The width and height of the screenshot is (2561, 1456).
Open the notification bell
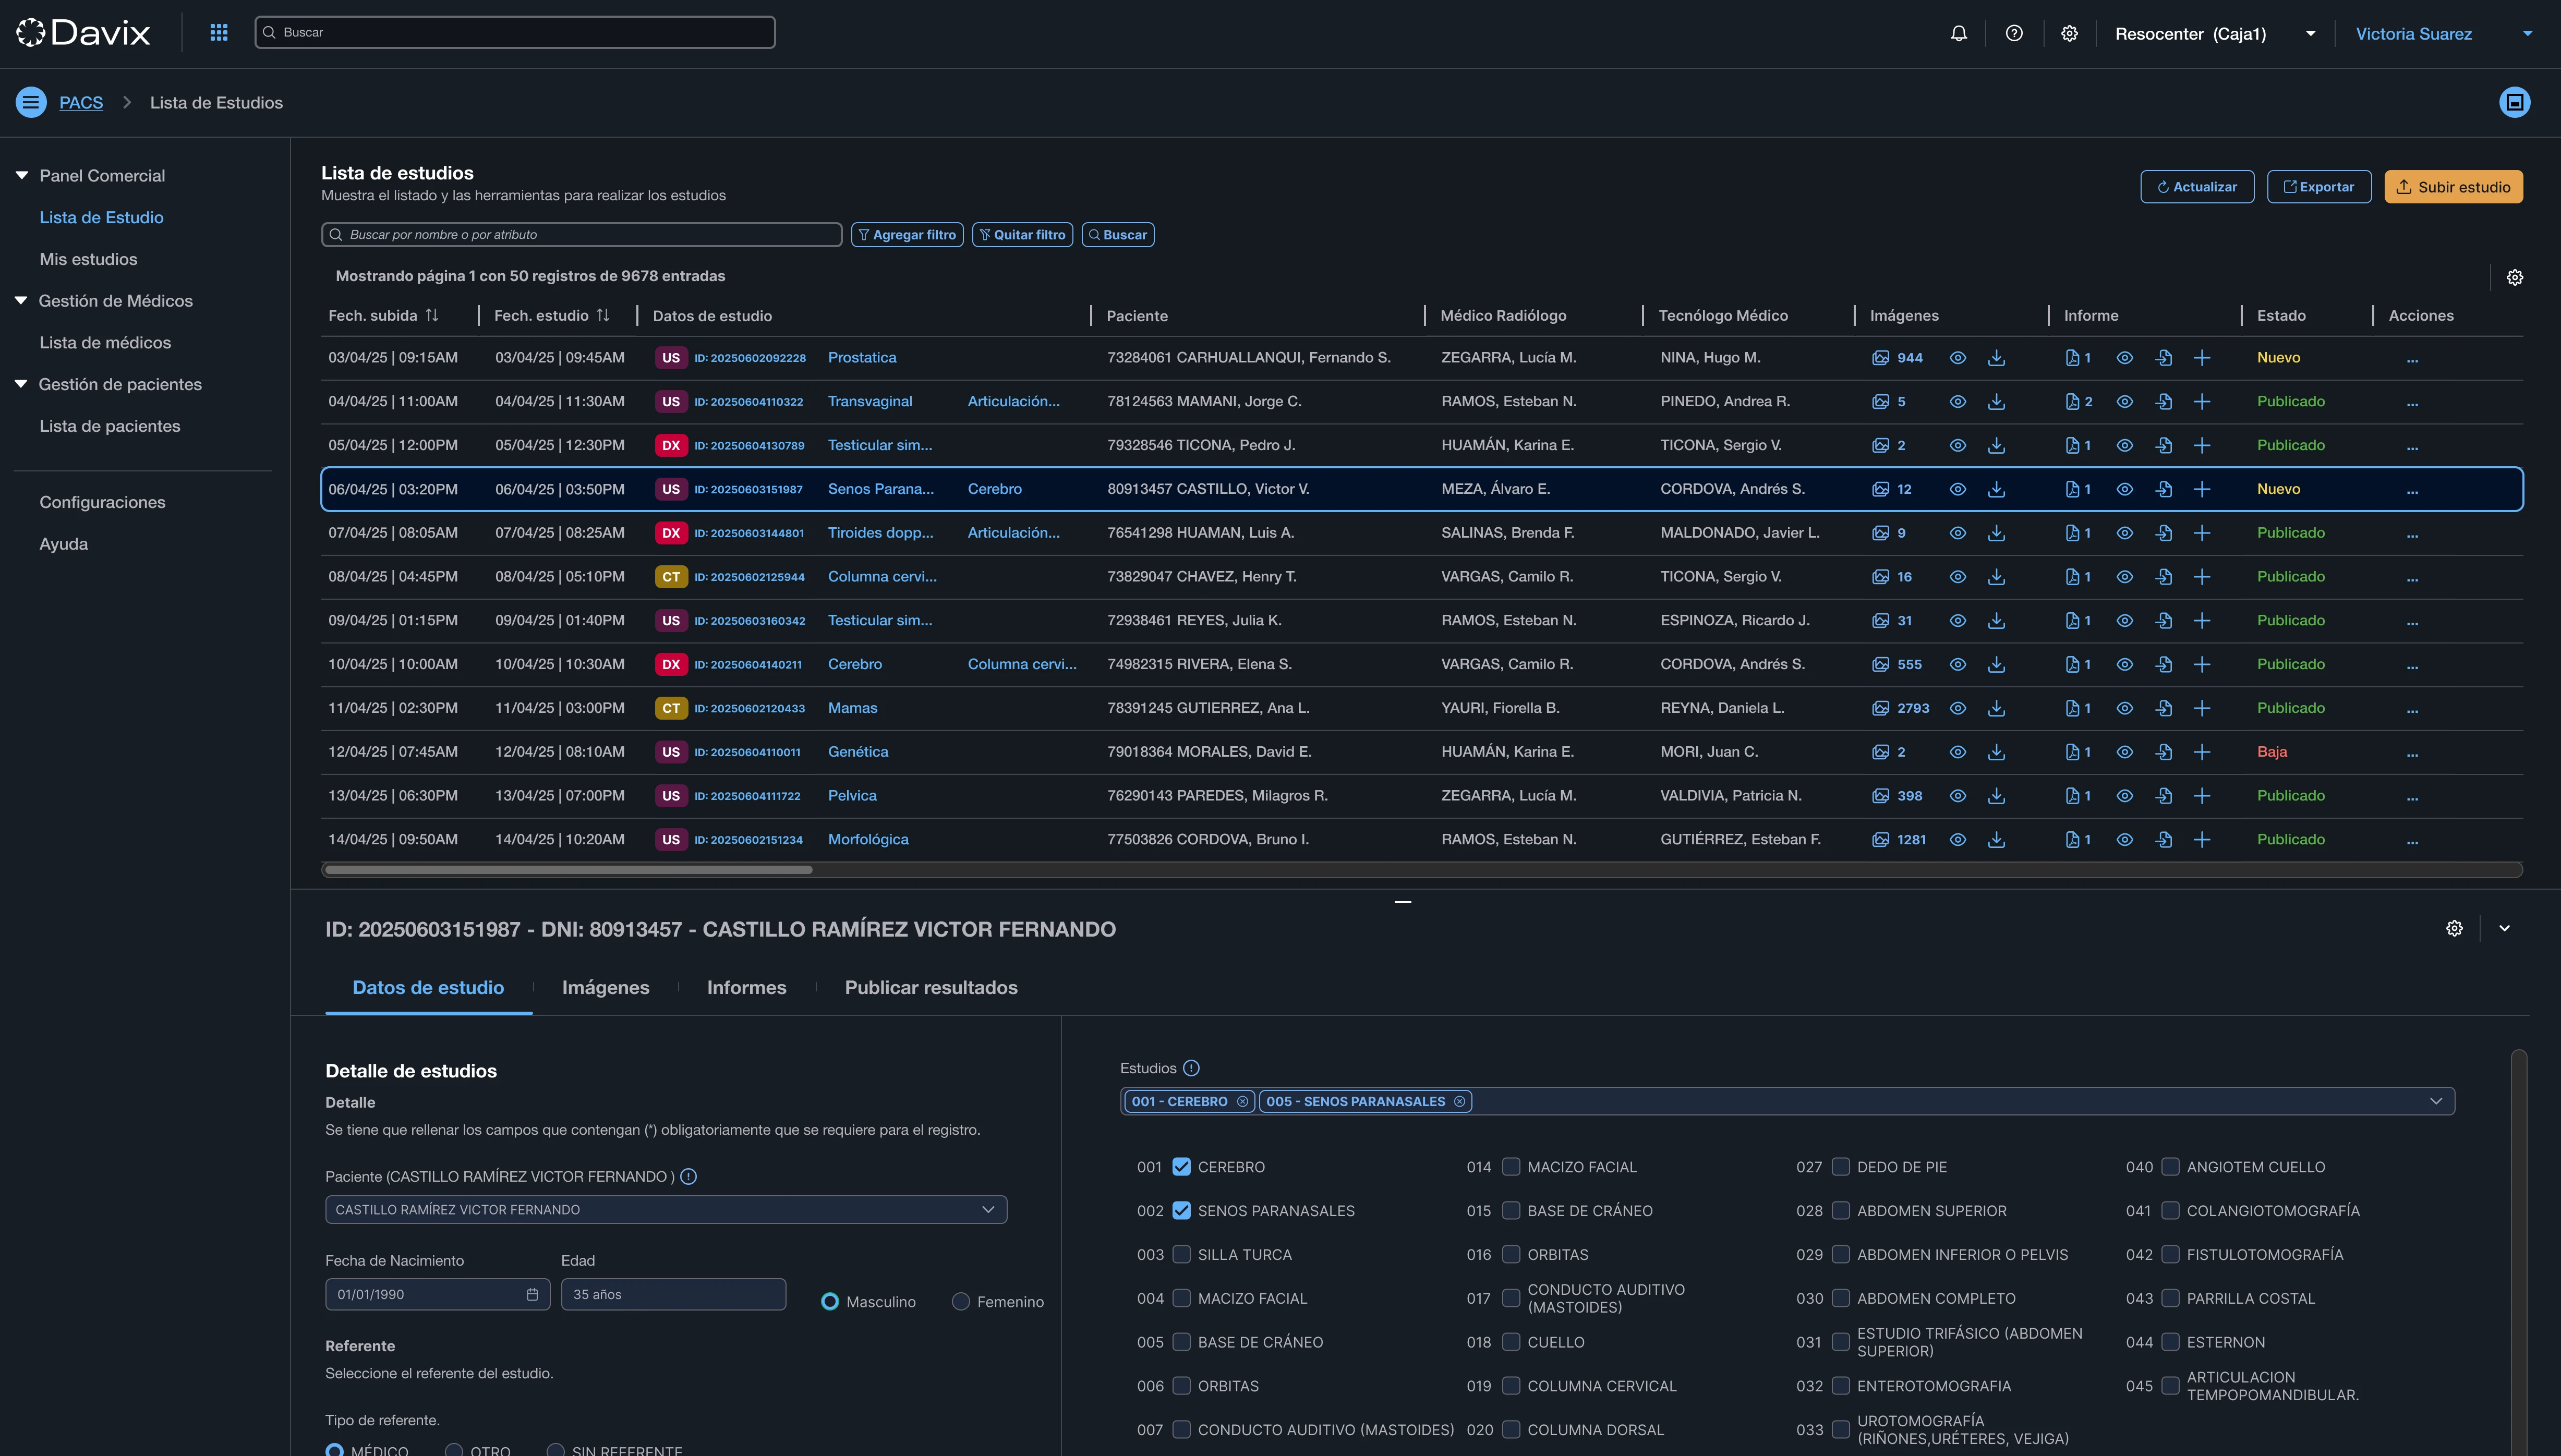coord(1958,32)
